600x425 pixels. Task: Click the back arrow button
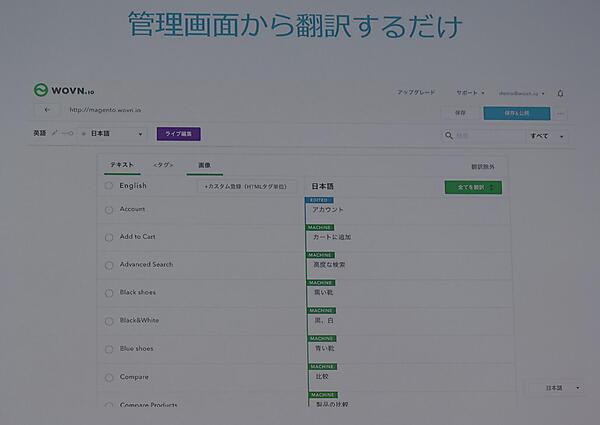(46, 111)
